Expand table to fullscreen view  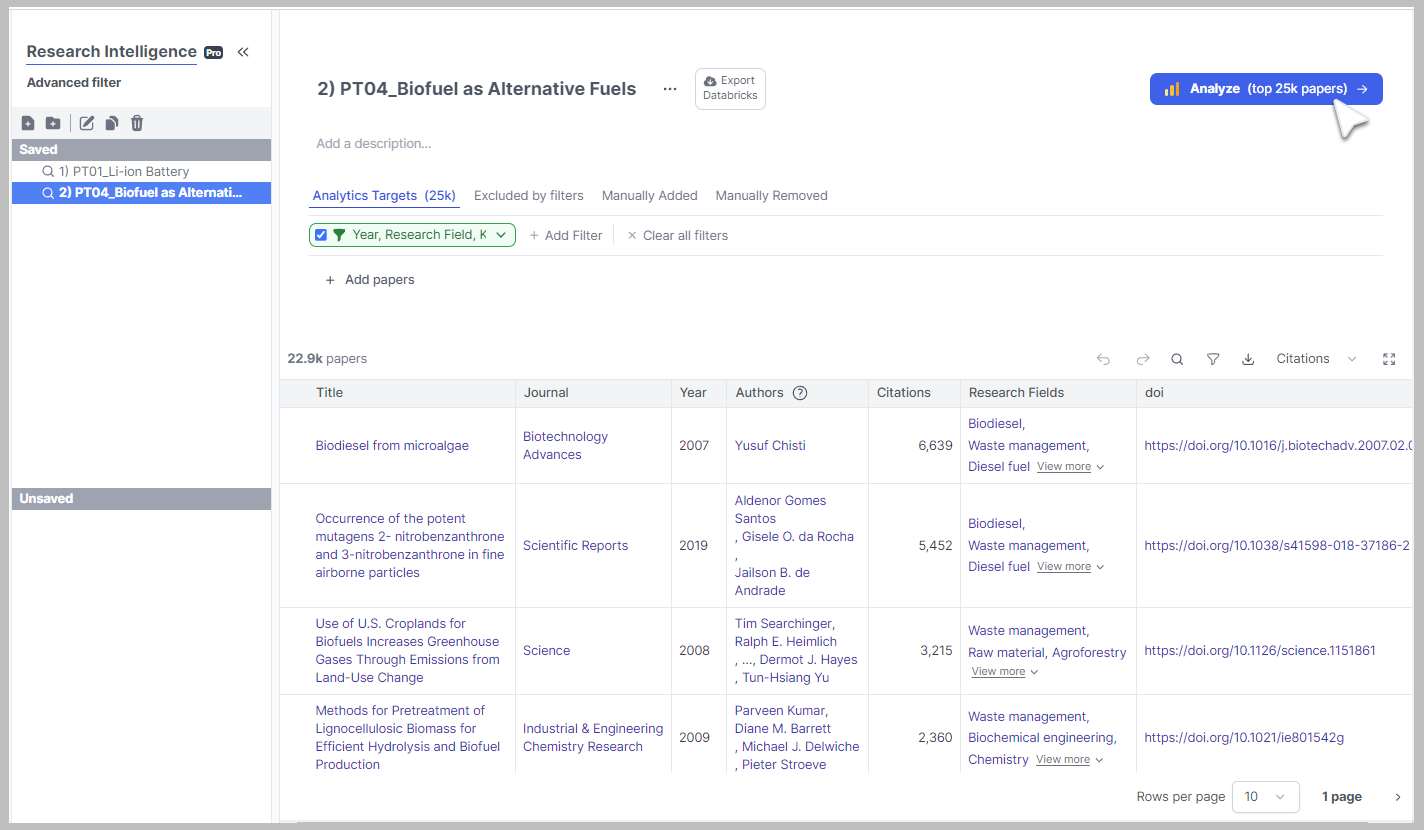tap(1388, 359)
